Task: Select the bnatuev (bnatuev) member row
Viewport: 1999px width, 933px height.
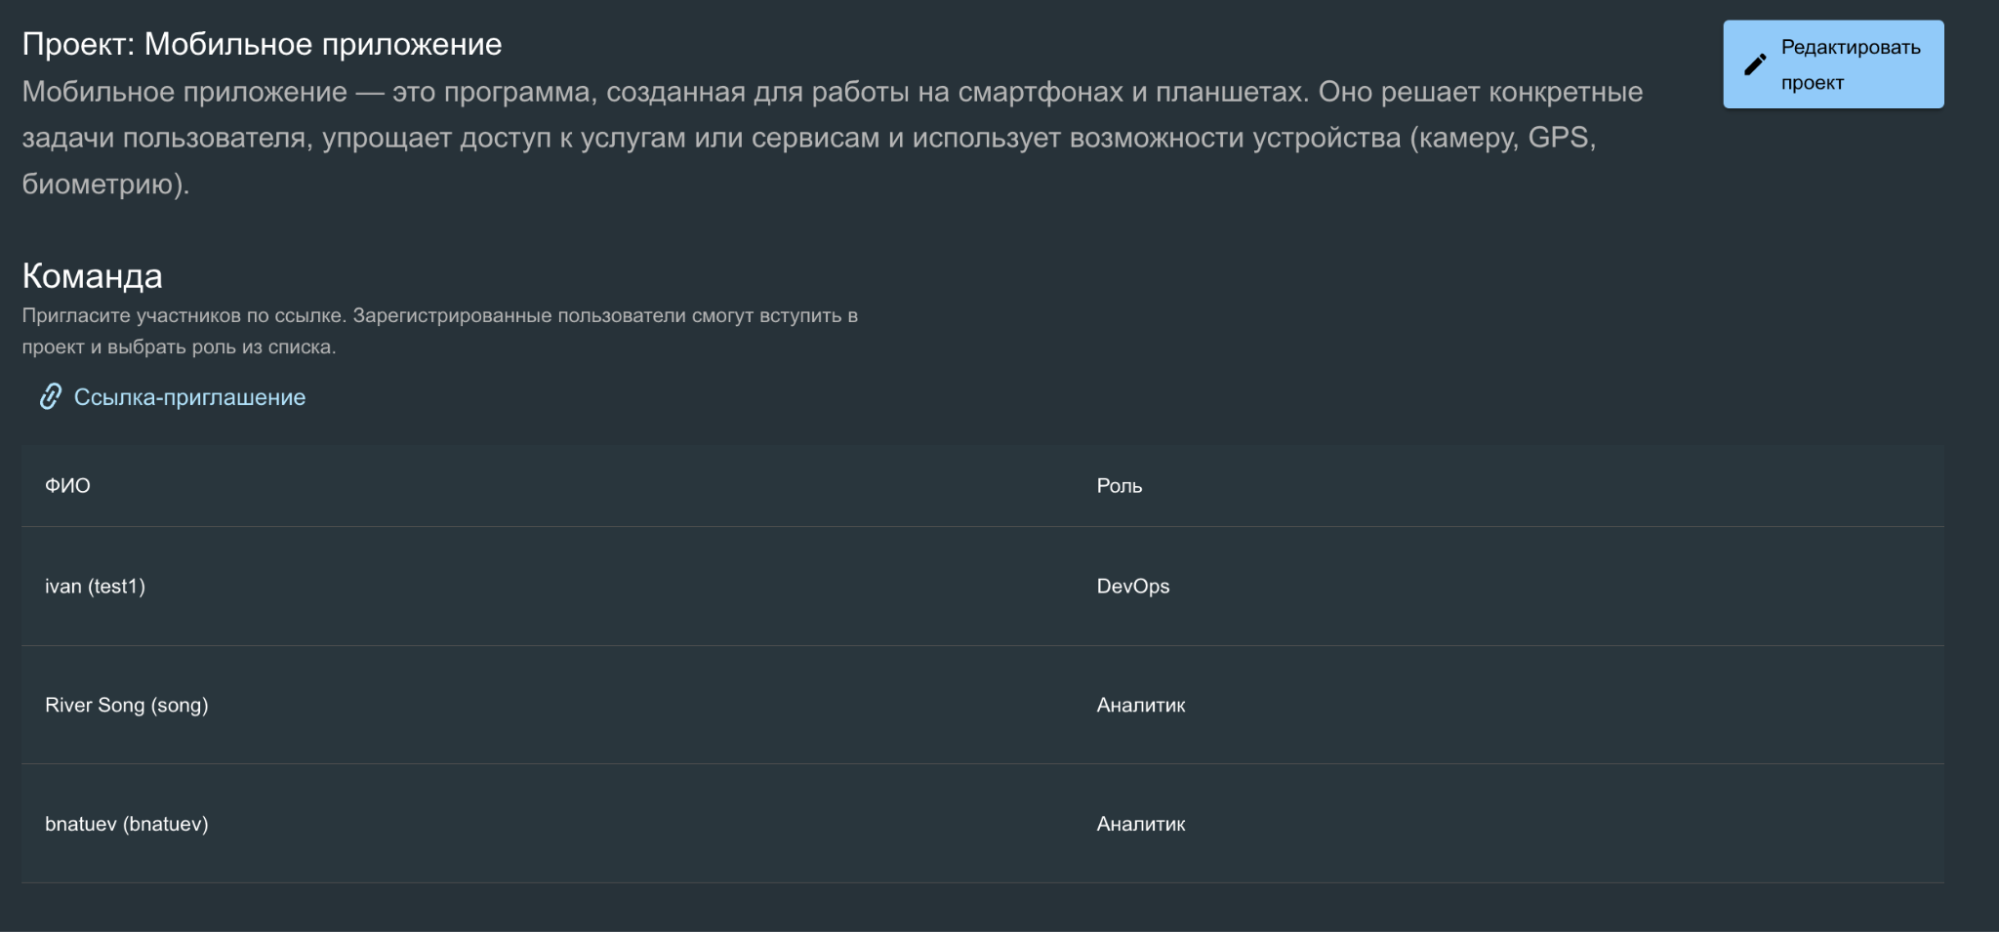Action: coord(983,824)
